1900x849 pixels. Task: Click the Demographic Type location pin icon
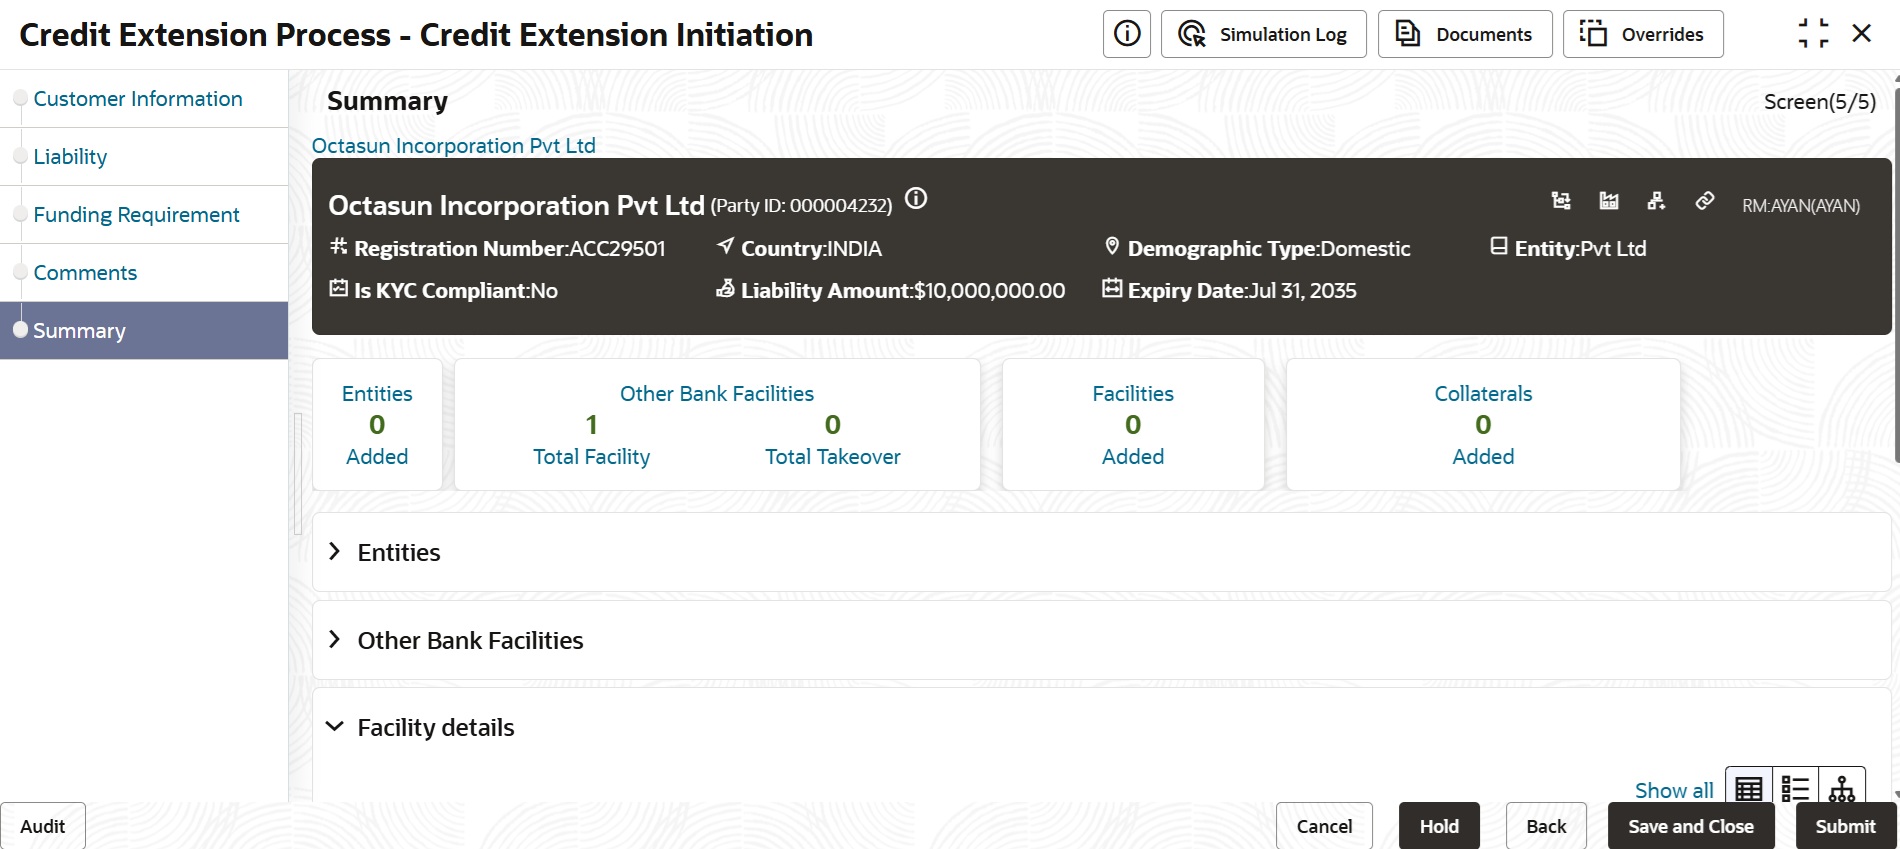click(1112, 246)
